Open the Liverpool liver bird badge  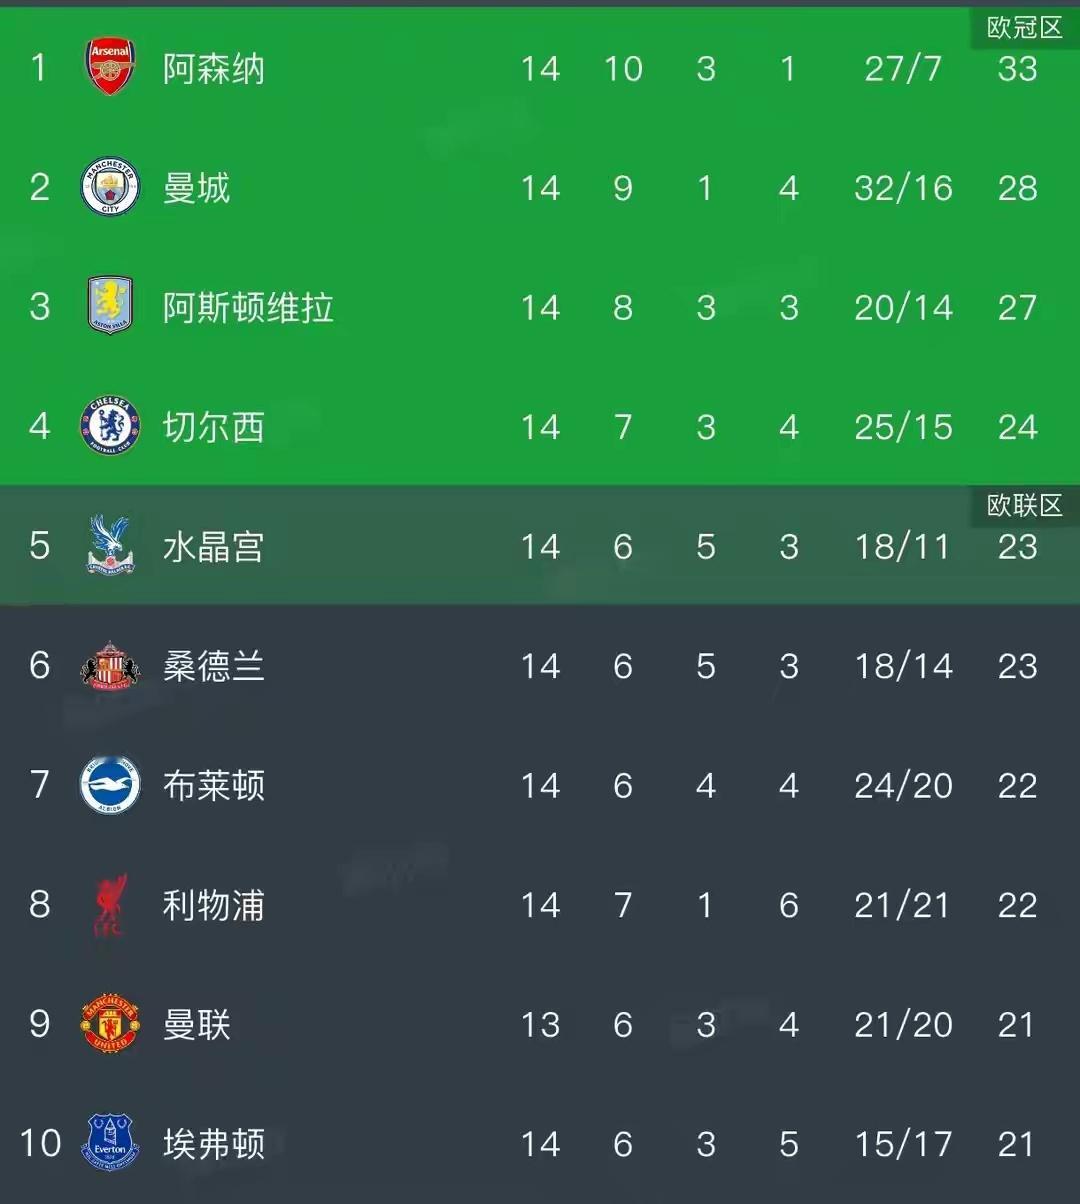111,905
